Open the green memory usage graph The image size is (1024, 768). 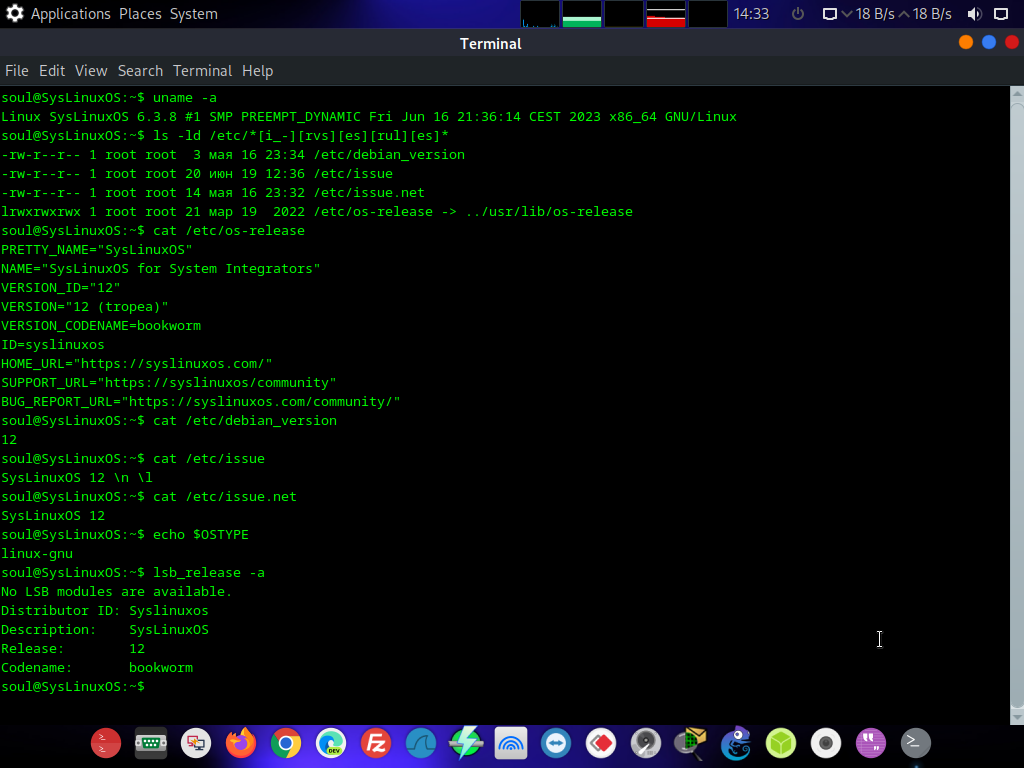pos(582,14)
